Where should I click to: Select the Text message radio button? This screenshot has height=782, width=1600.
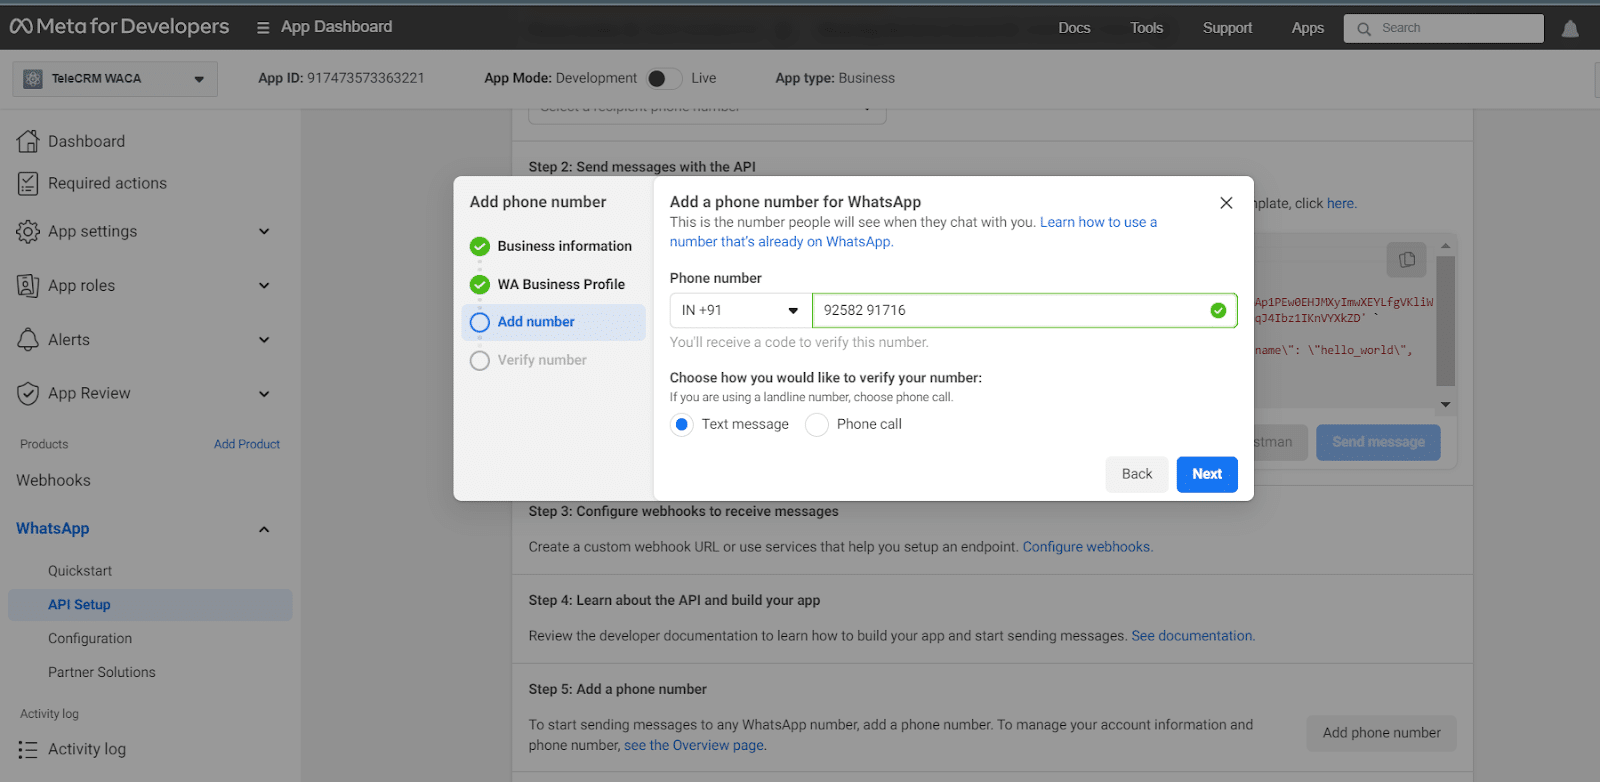tap(682, 424)
